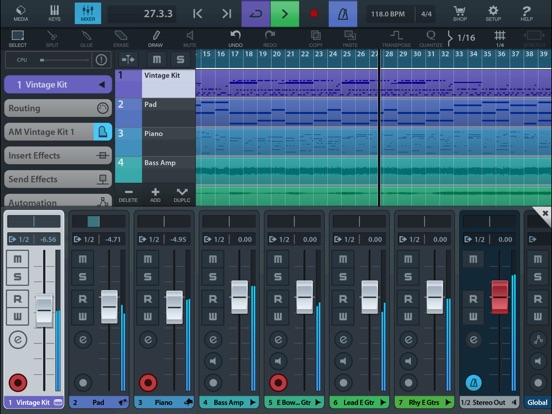The width and height of the screenshot is (552, 414).
Task: Mute the Vintage Kit mixer channel
Action: pyautogui.click(x=17, y=259)
